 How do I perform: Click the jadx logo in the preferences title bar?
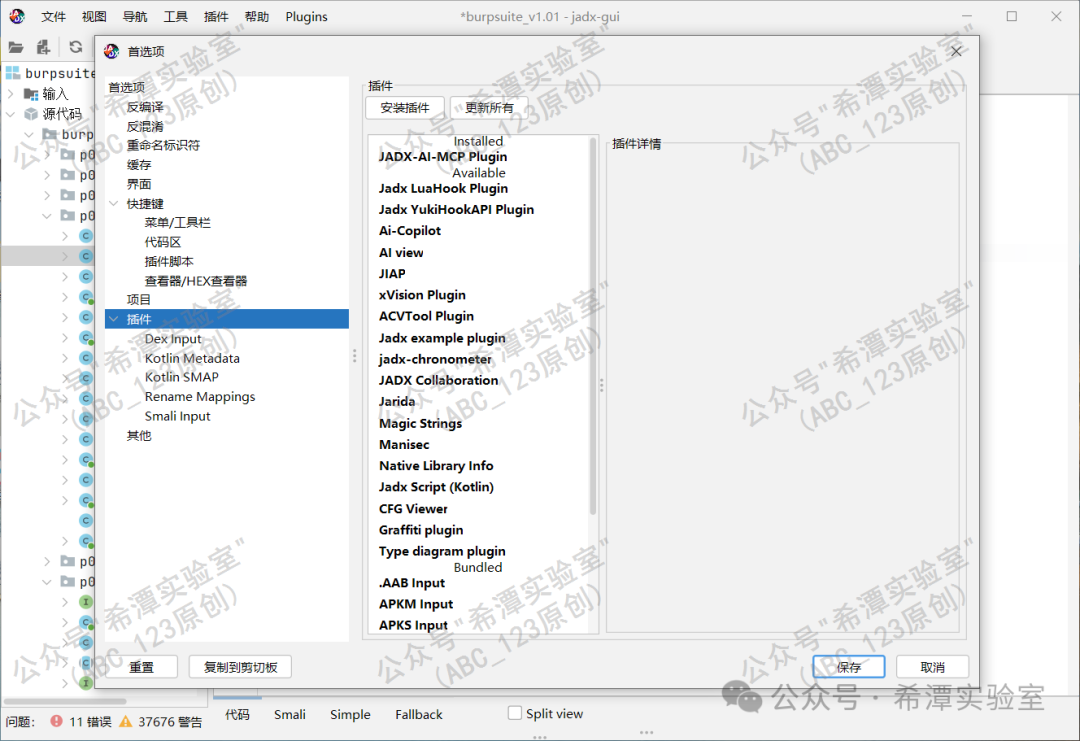tap(110, 51)
